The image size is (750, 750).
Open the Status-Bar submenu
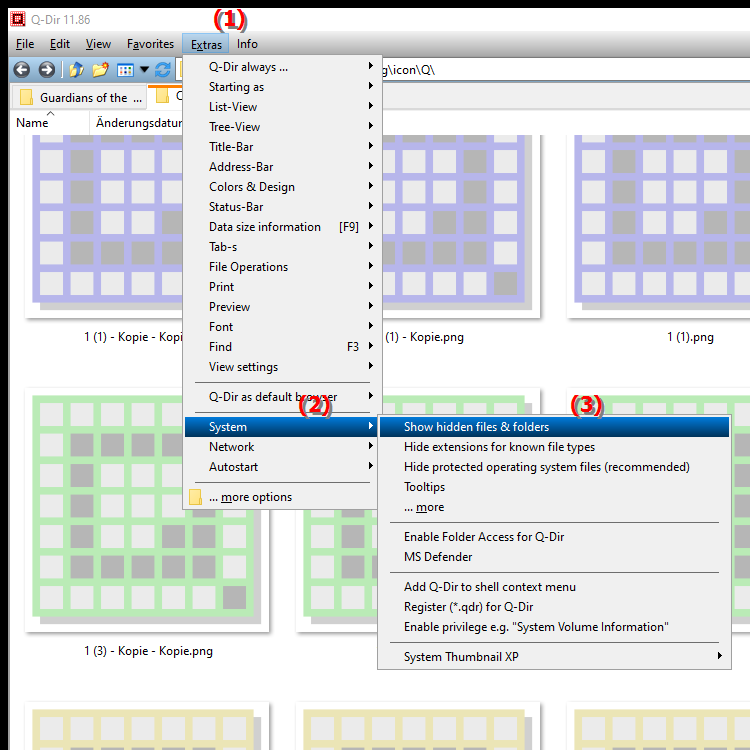(x=282, y=207)
